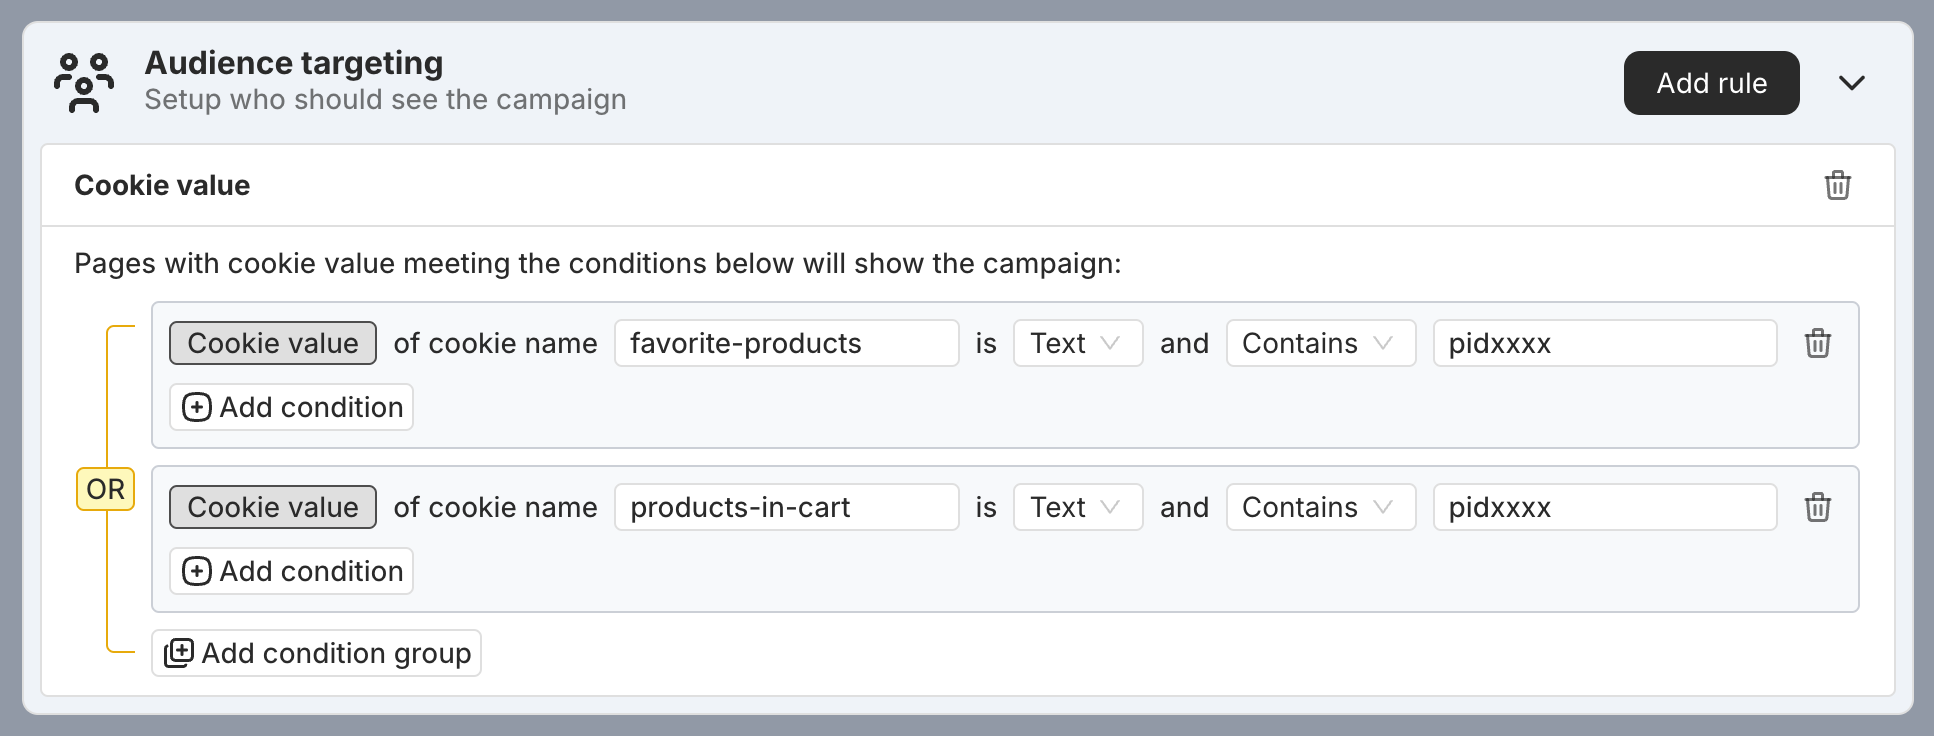Open Contains dropdown in first condition
Screen dimensions: 1934x736
pyautogui.click(x=1320, y=343)
